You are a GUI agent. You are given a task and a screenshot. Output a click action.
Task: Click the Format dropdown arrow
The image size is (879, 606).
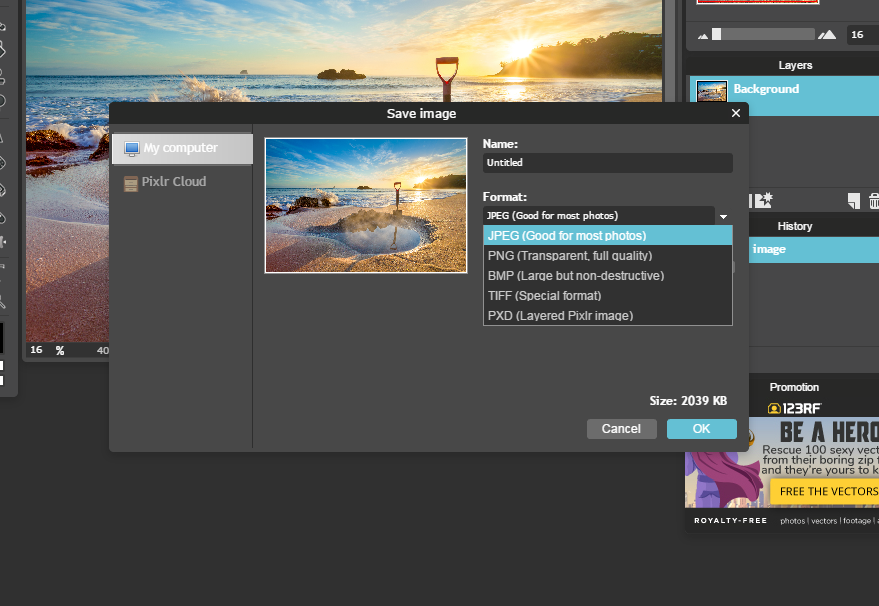(723, 216)
